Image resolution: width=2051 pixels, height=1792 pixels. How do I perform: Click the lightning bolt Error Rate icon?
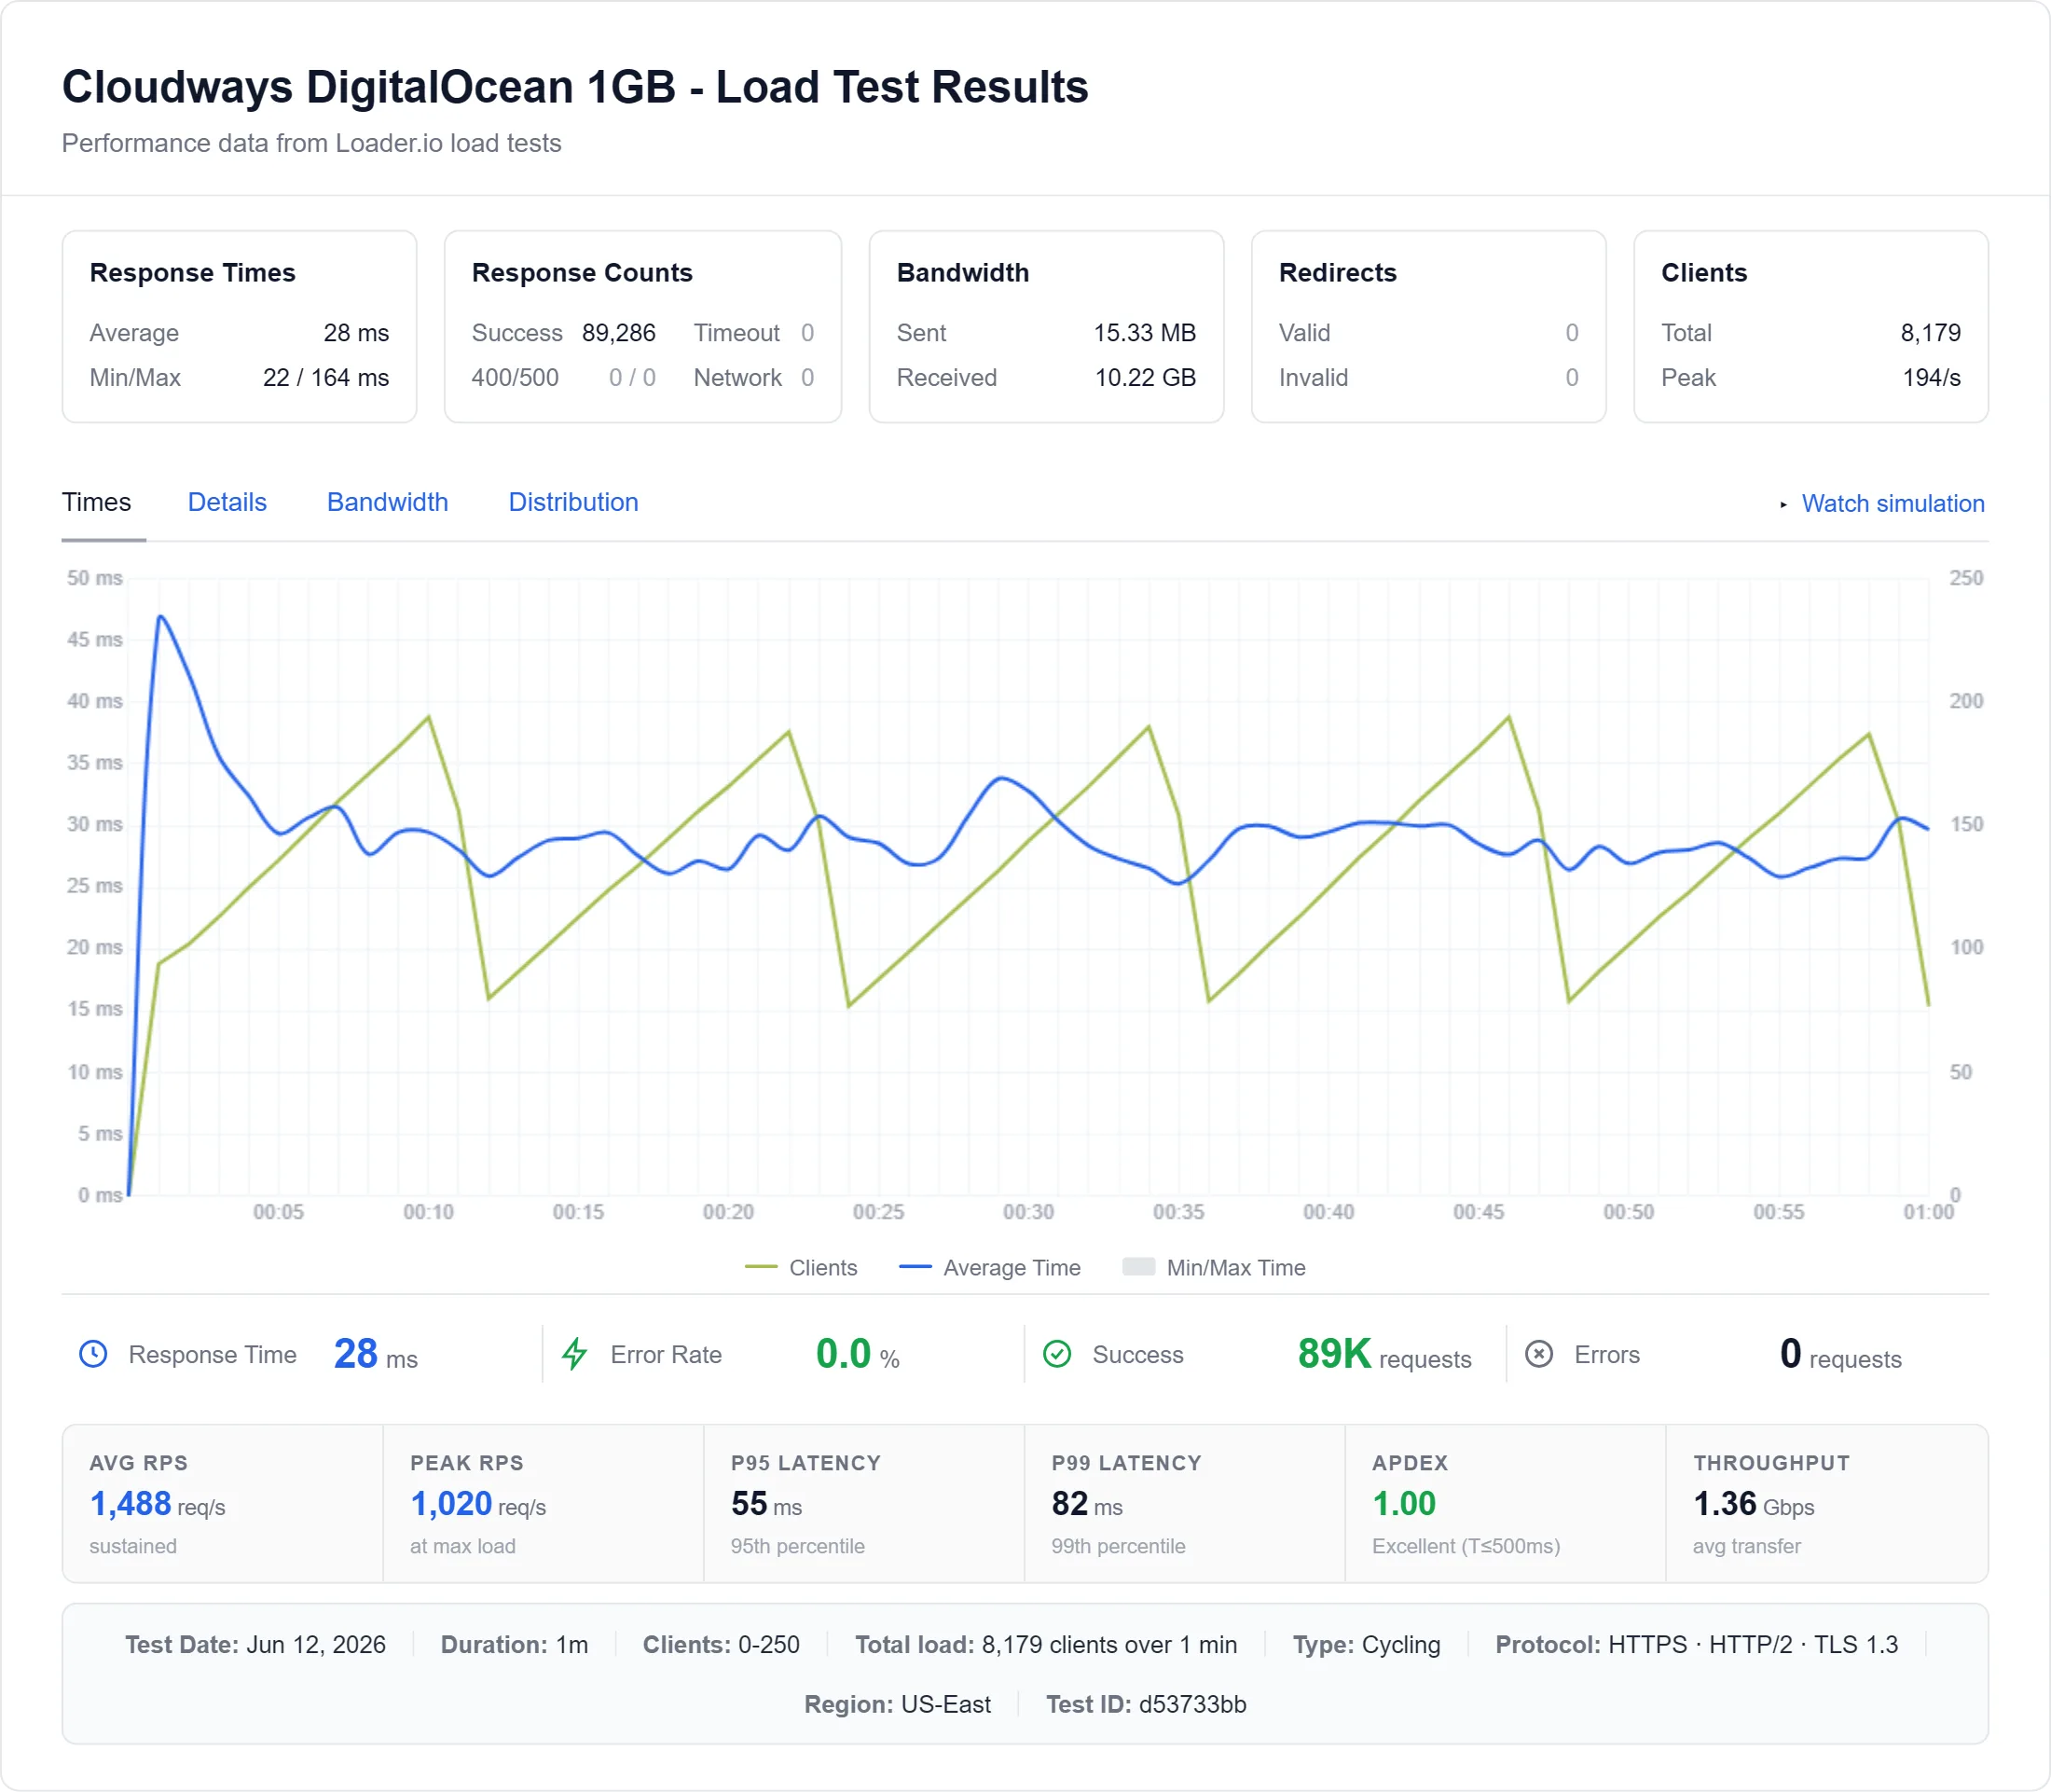[575, 1354]
